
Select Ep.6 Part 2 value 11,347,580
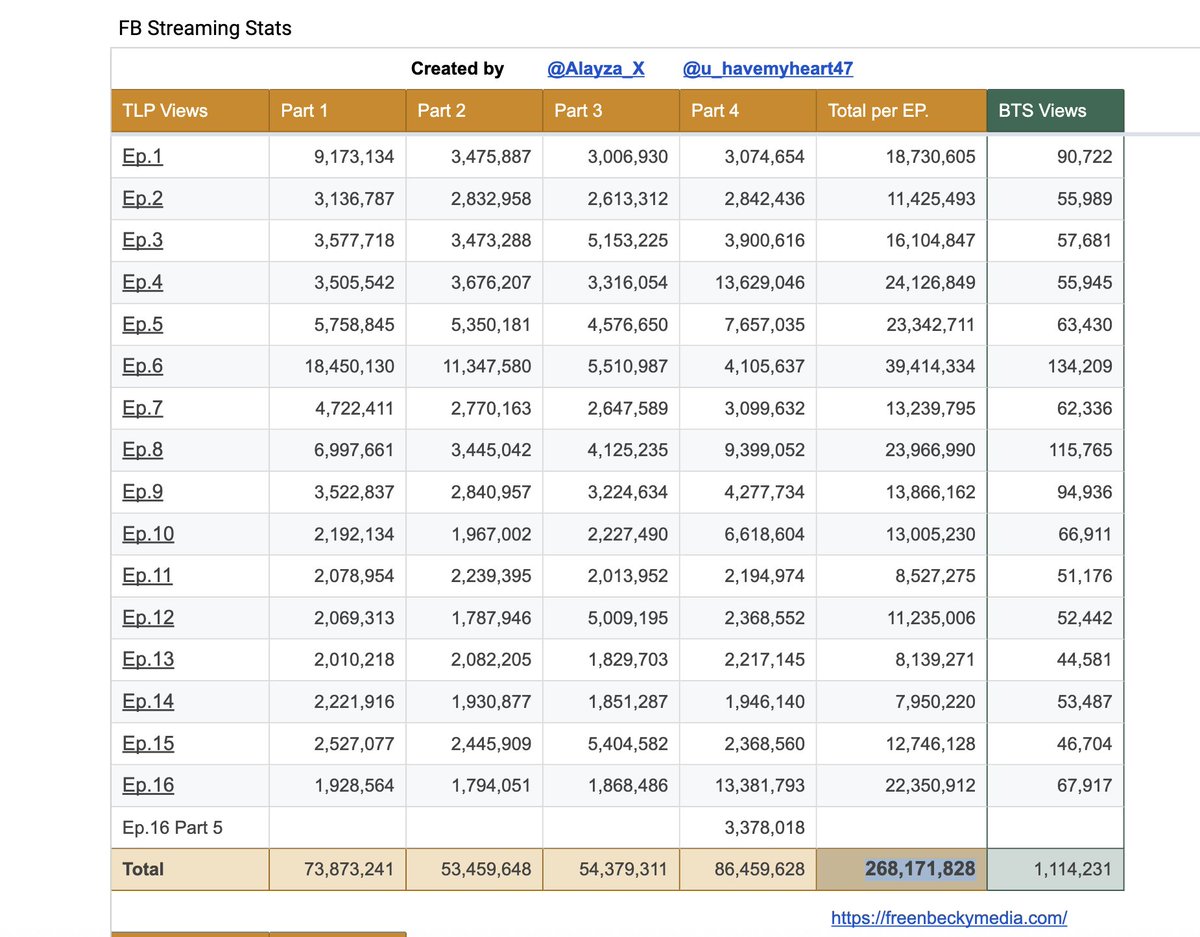point(475,366)
